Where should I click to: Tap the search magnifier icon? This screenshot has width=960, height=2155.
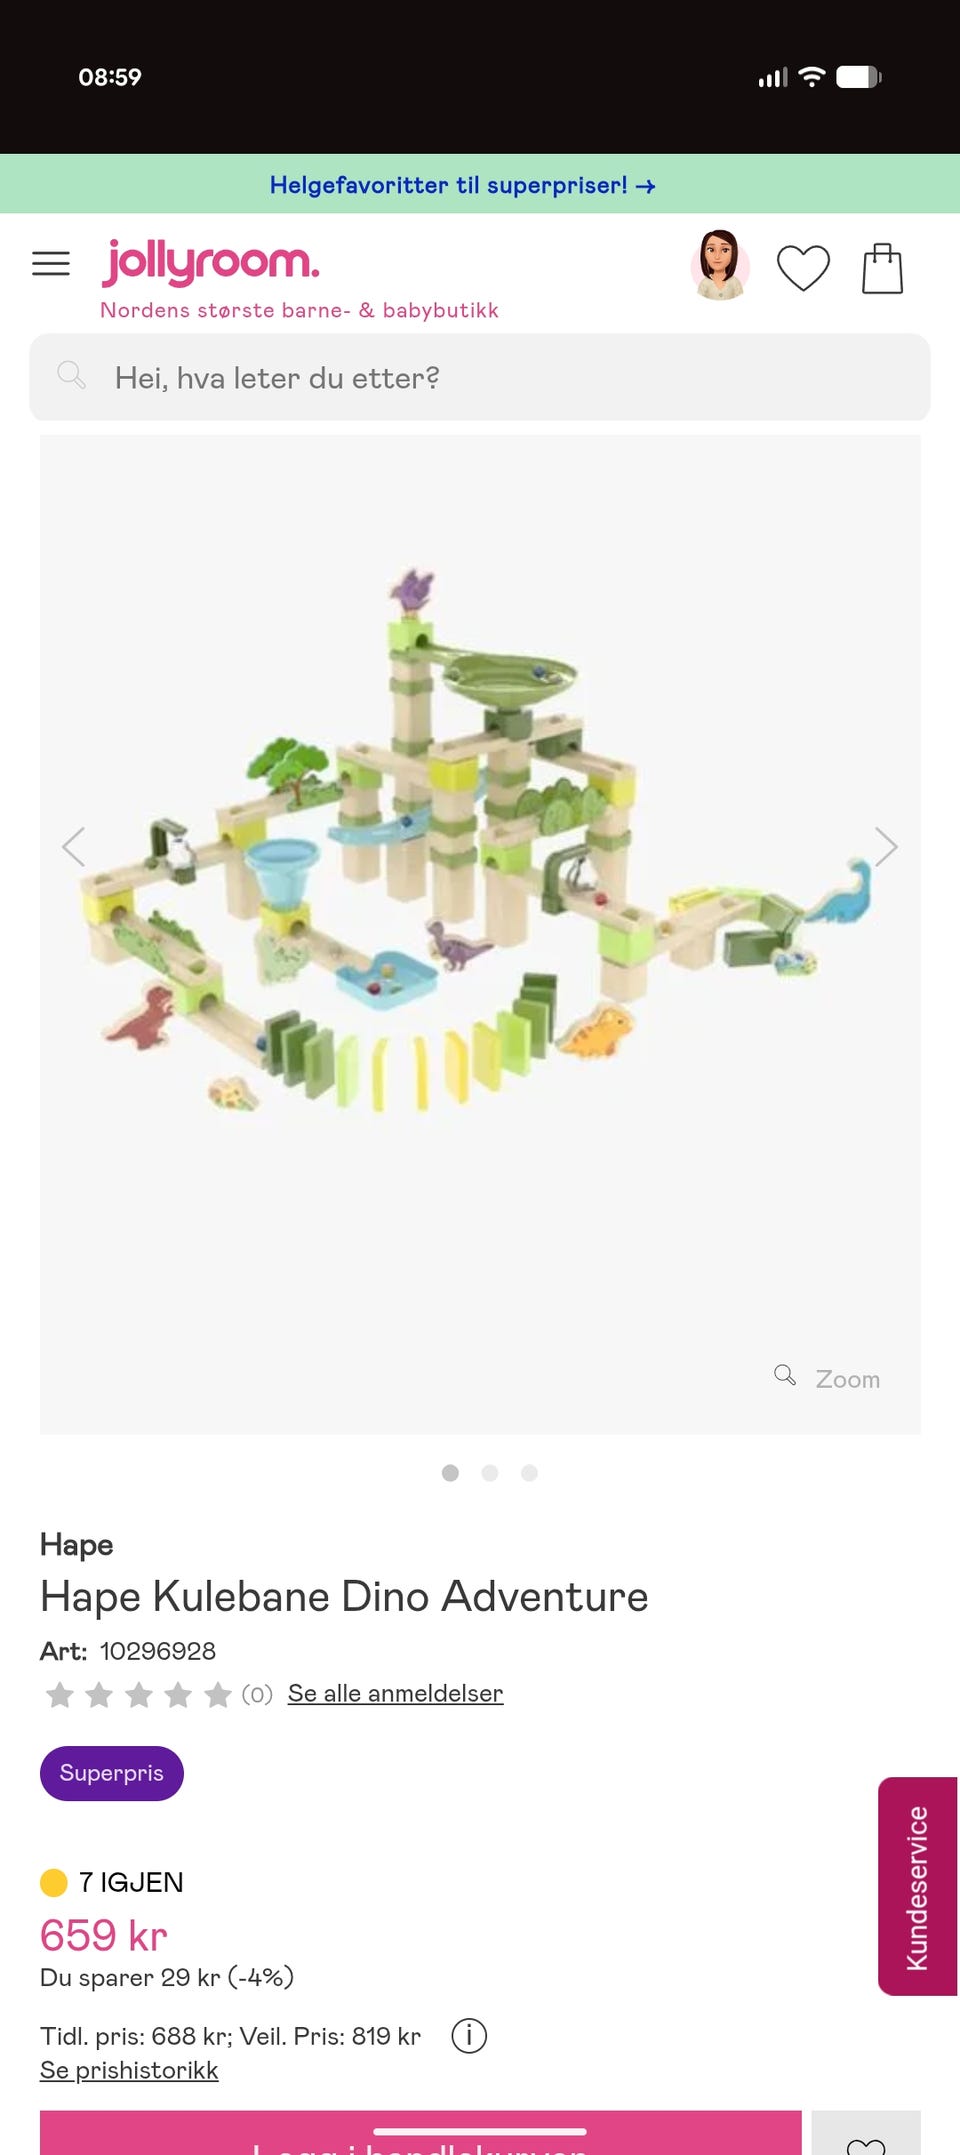[x=71, y=376]
